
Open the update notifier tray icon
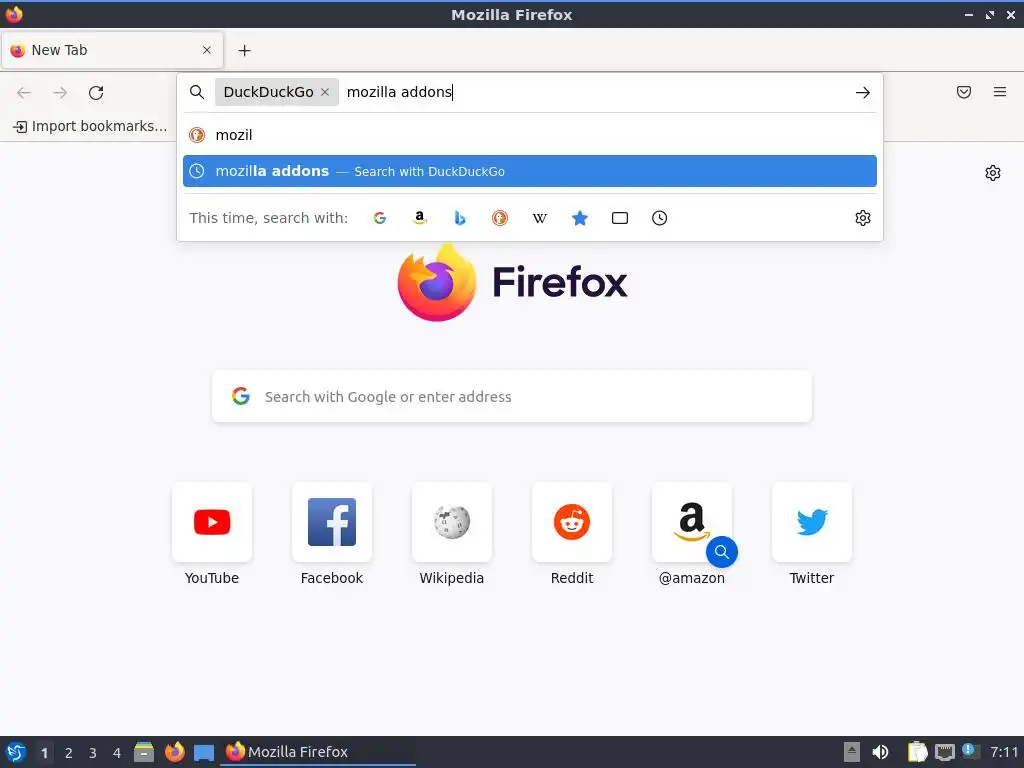point(970,751)
